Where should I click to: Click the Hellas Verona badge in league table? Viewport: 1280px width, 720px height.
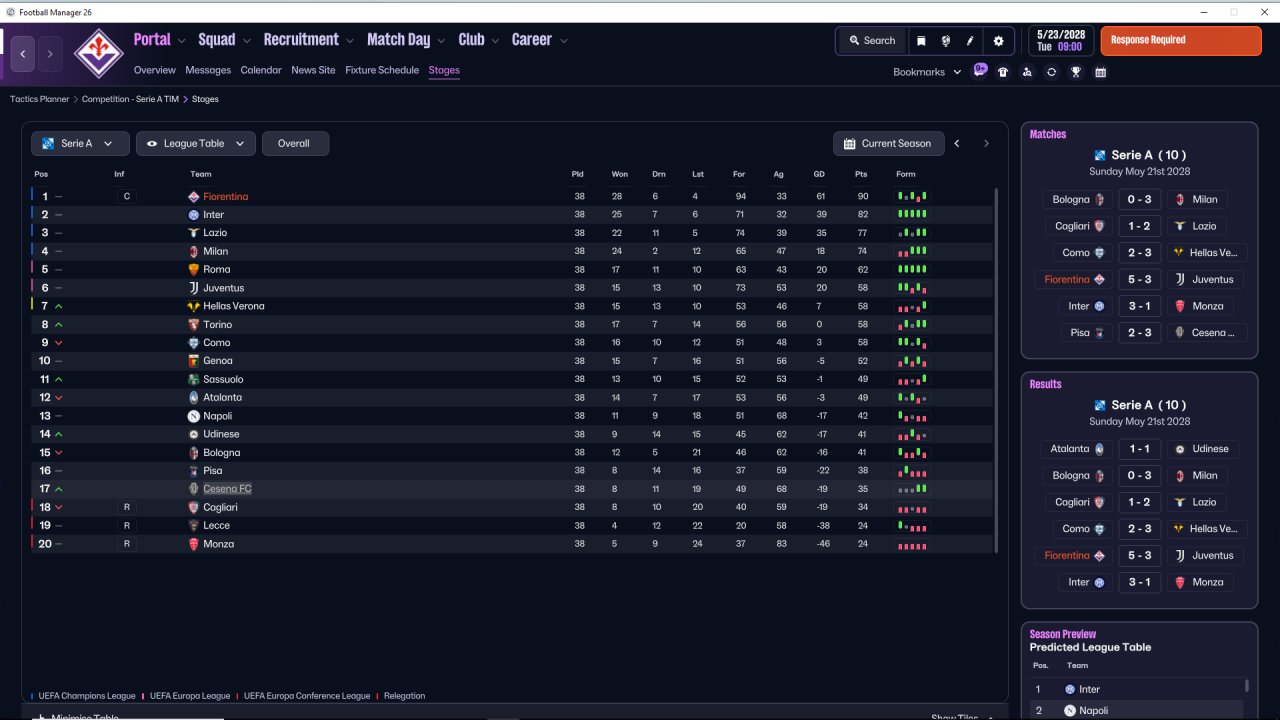[x=194, y=306]
